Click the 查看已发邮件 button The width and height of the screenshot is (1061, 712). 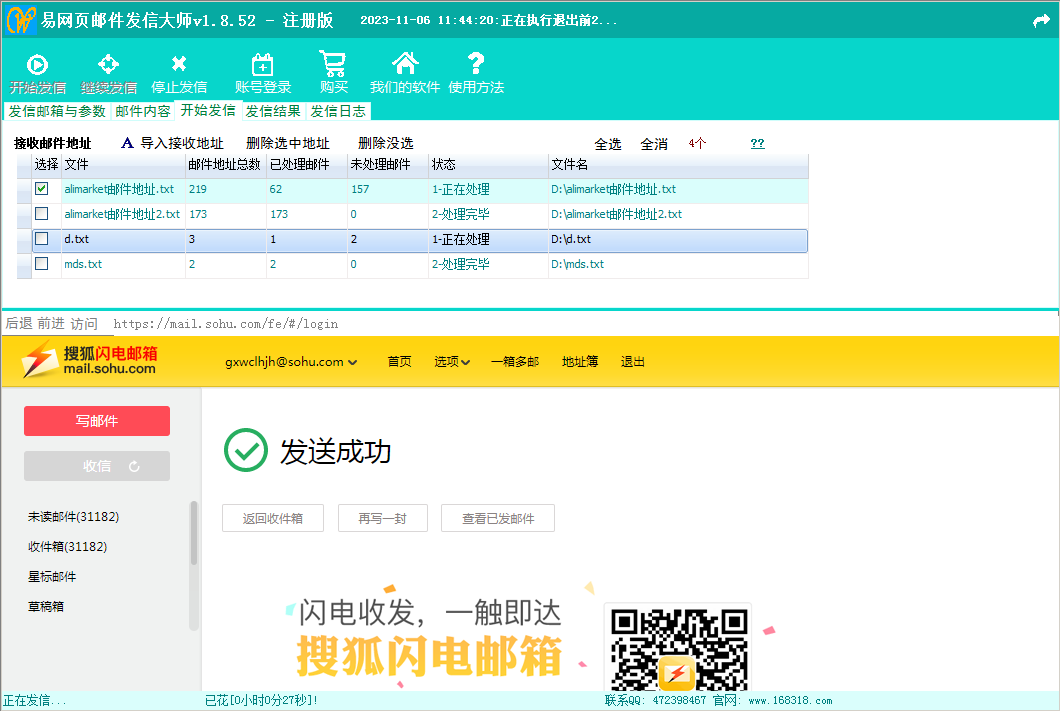coord(497,518)
